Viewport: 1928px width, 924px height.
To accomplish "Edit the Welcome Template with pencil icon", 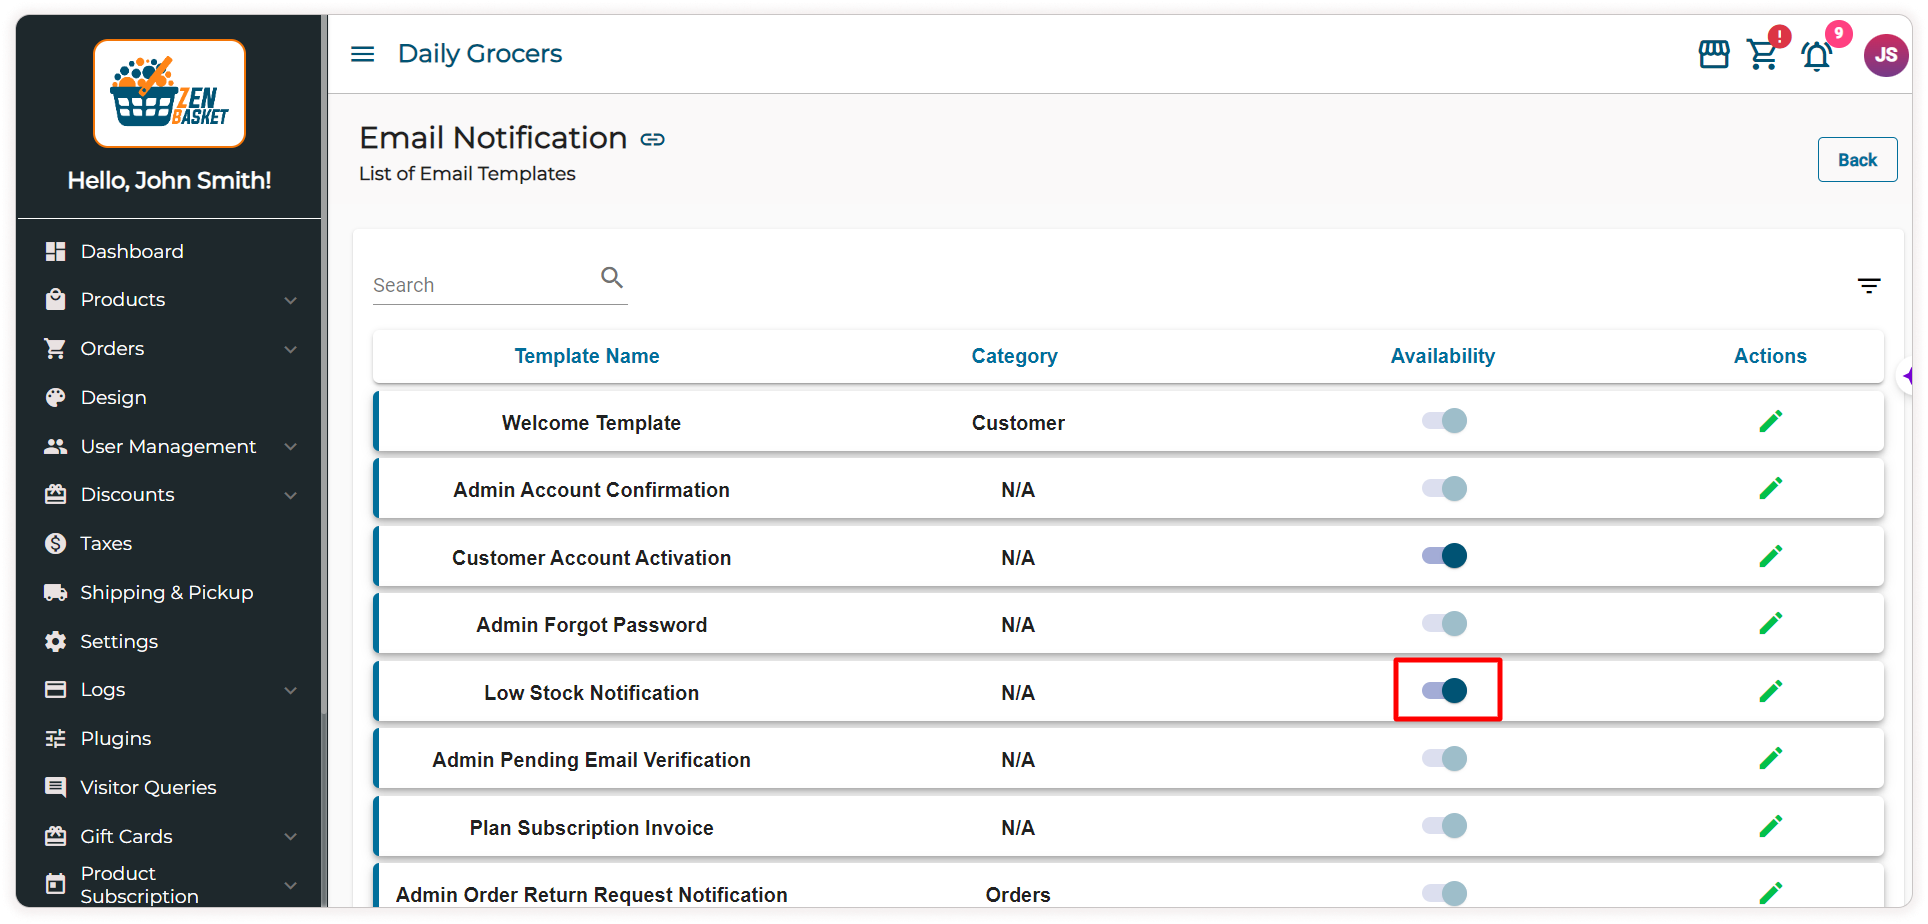I will [1770, 422].
